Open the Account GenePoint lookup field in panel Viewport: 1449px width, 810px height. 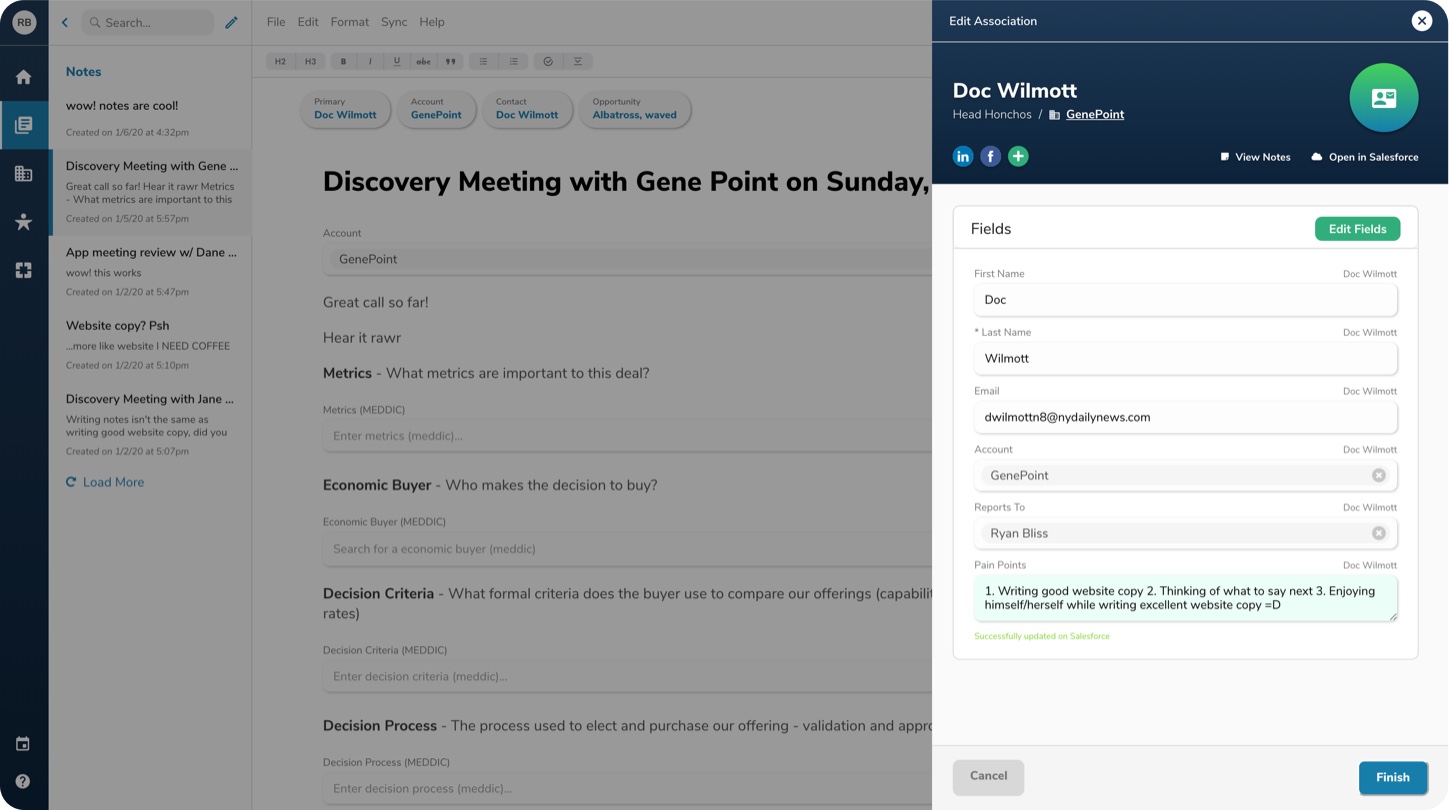(x=1185, y=476)
